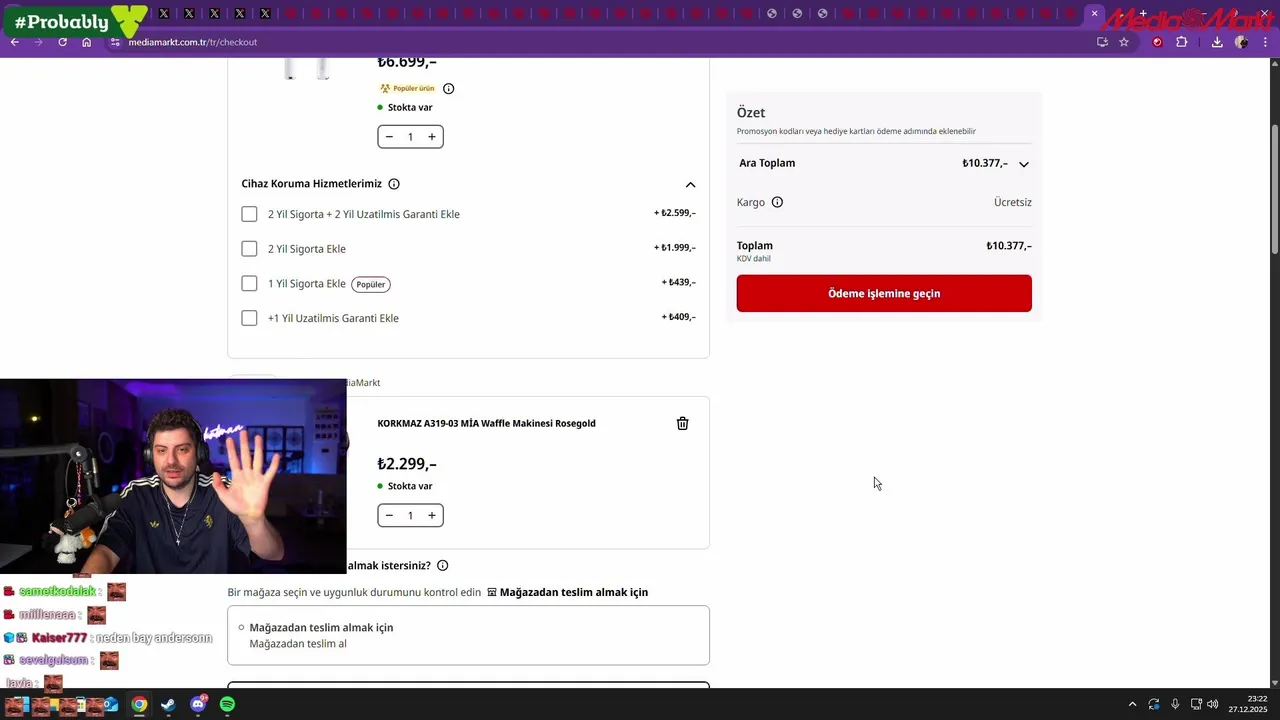Click red Opera-style extension icon in toolbar

[x=1158, y=42]
